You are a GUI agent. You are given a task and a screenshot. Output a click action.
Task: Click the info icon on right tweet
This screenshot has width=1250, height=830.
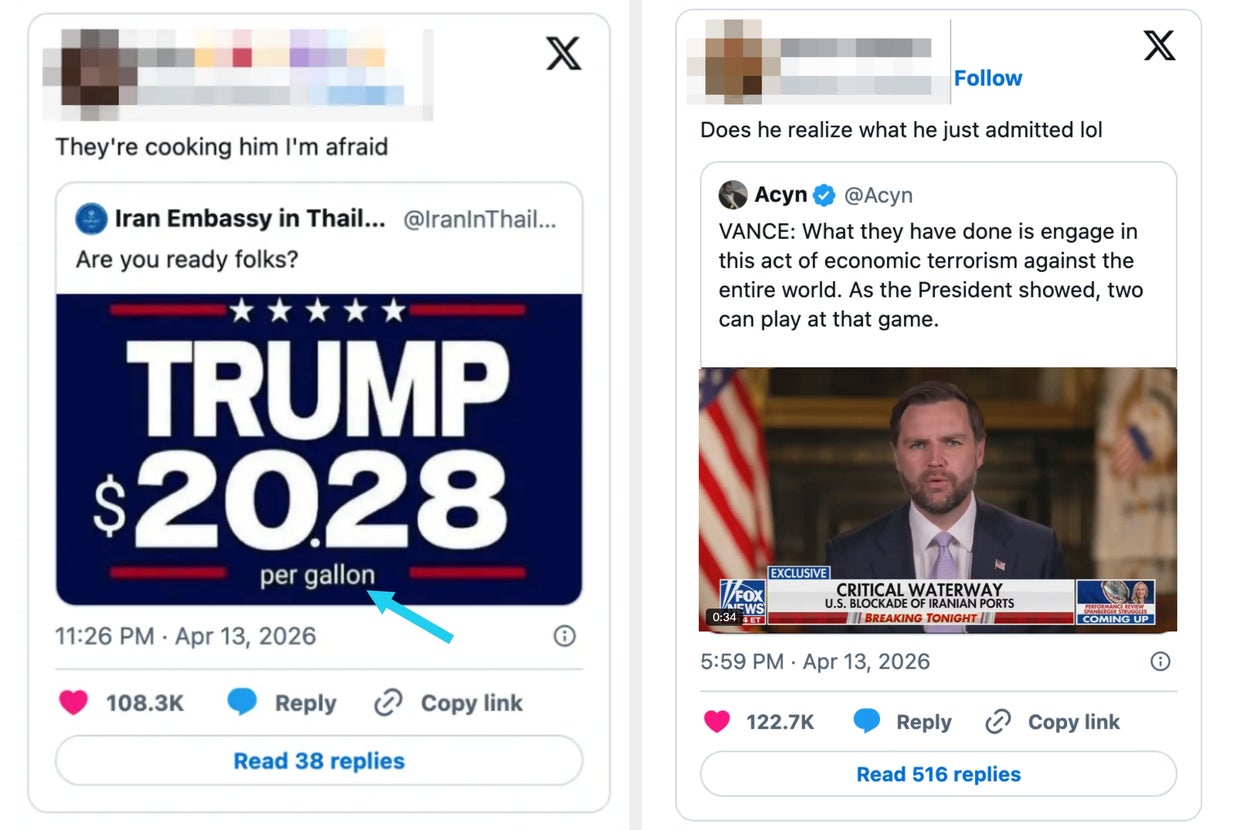click(1160, 661)
